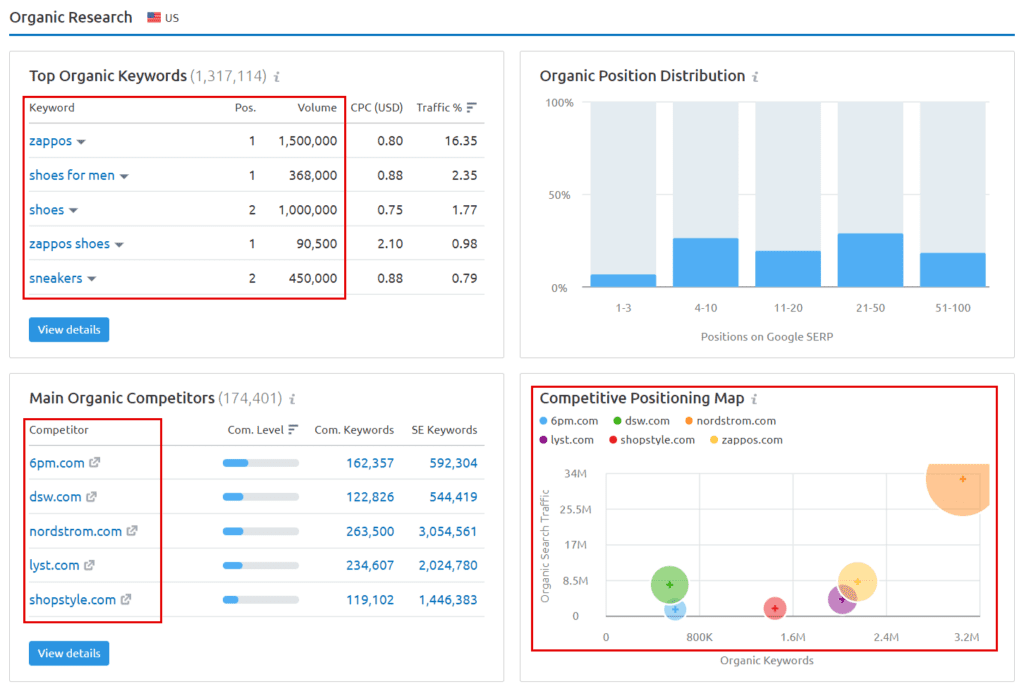Toggle lyst.com legend item on positioning map
The image size is (1024, 691).
point(567,440)
